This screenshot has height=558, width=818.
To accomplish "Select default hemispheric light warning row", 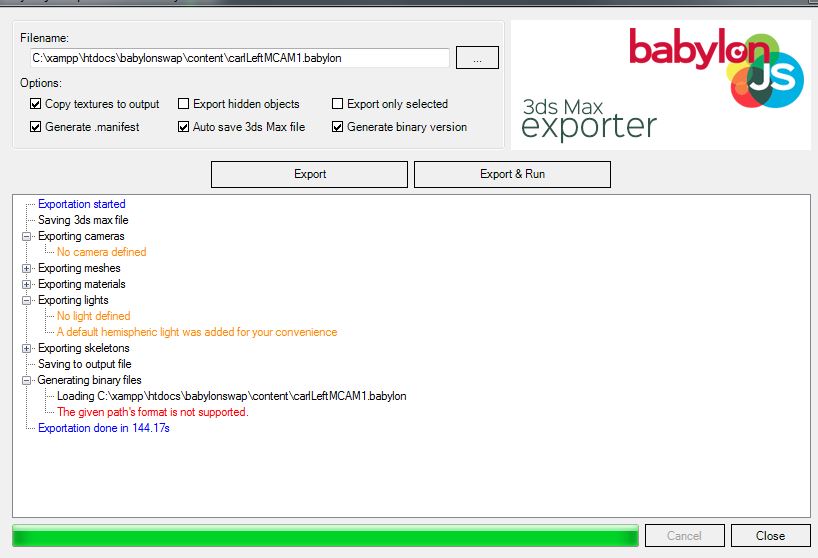I will pyautogui.click(x=197, y=332).
